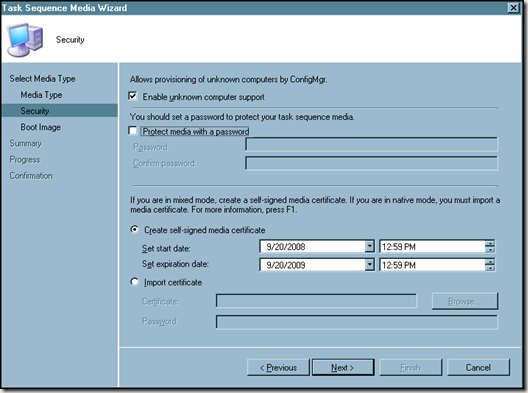Click the Browse... button
Screen dimensions: 528x393
pos(465,301)
